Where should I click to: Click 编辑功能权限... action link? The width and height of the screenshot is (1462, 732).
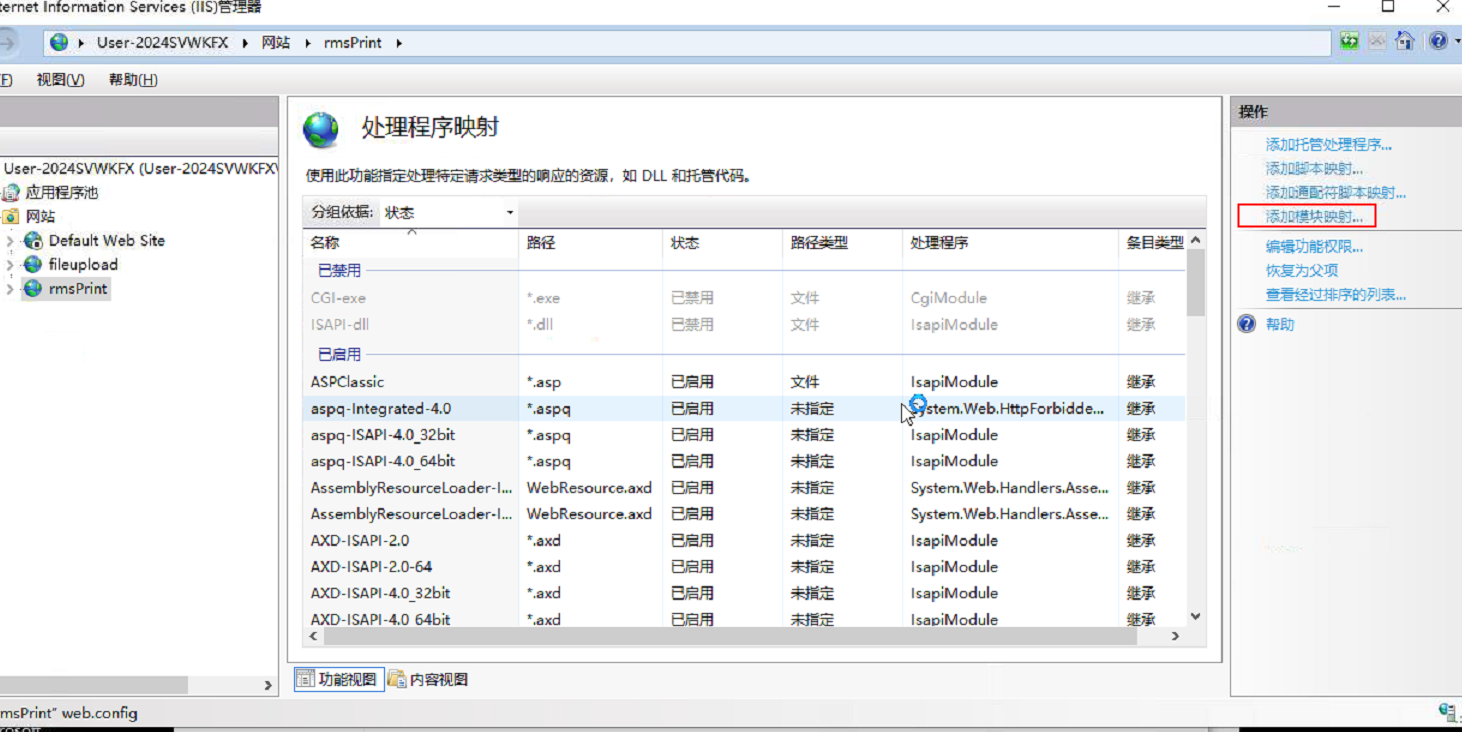[1314, 247]
